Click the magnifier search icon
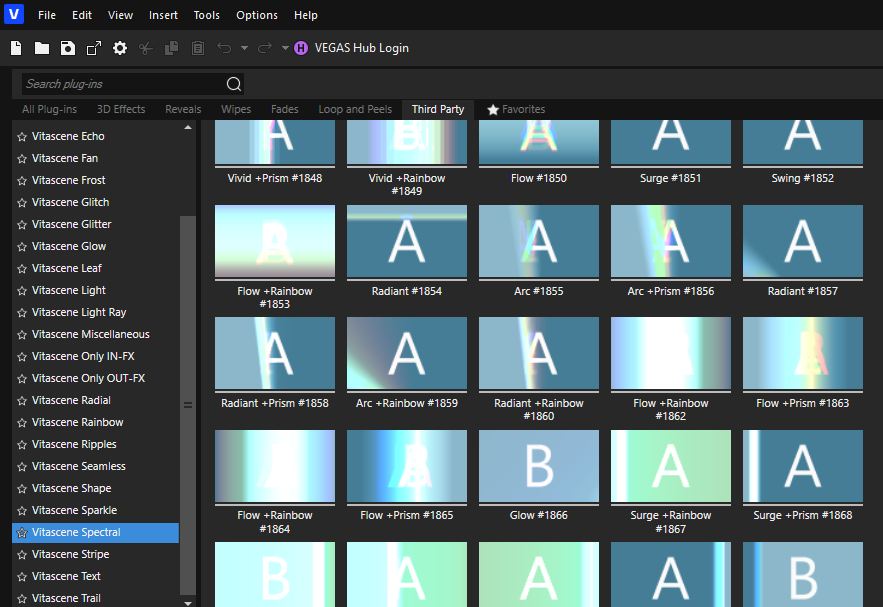Image resolution: width=883 pixels, height=607 pixels. [x=234, y=84]
